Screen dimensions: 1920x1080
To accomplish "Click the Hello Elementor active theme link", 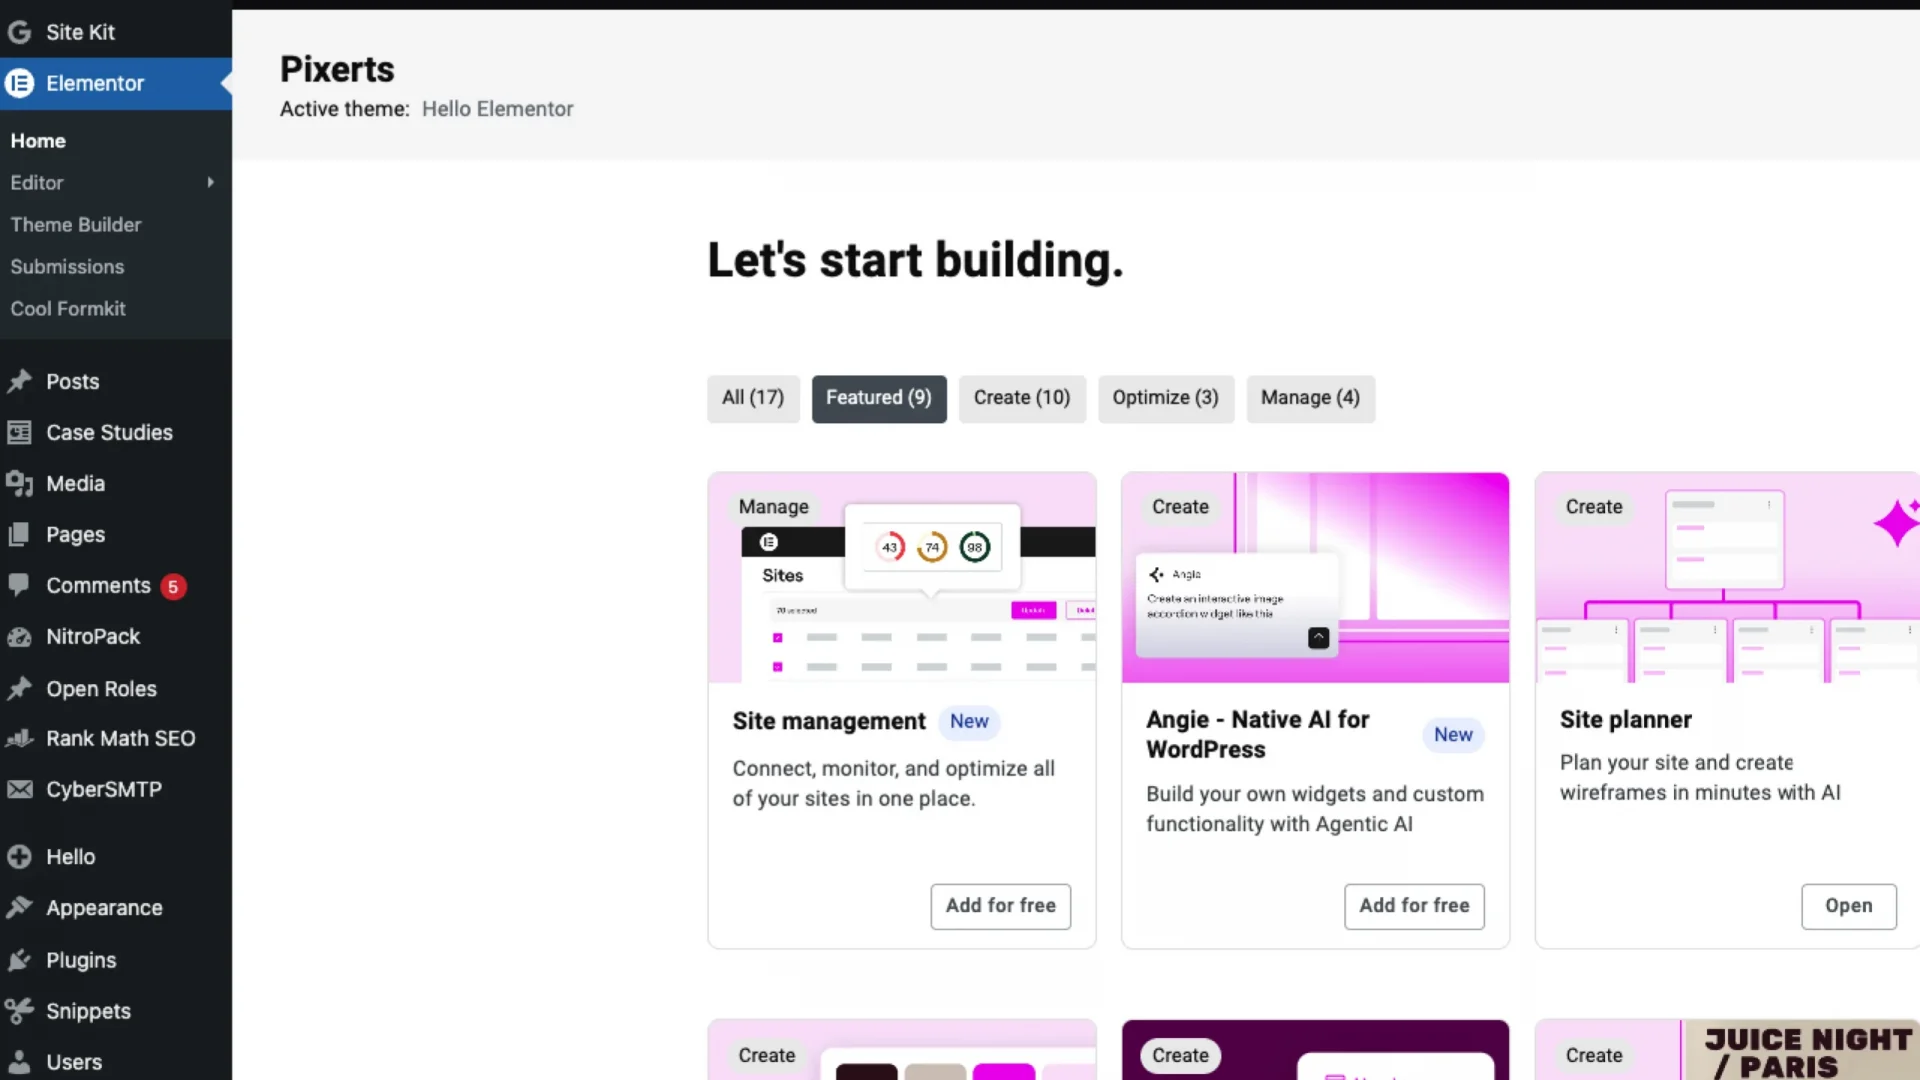I will click(497, 109).
